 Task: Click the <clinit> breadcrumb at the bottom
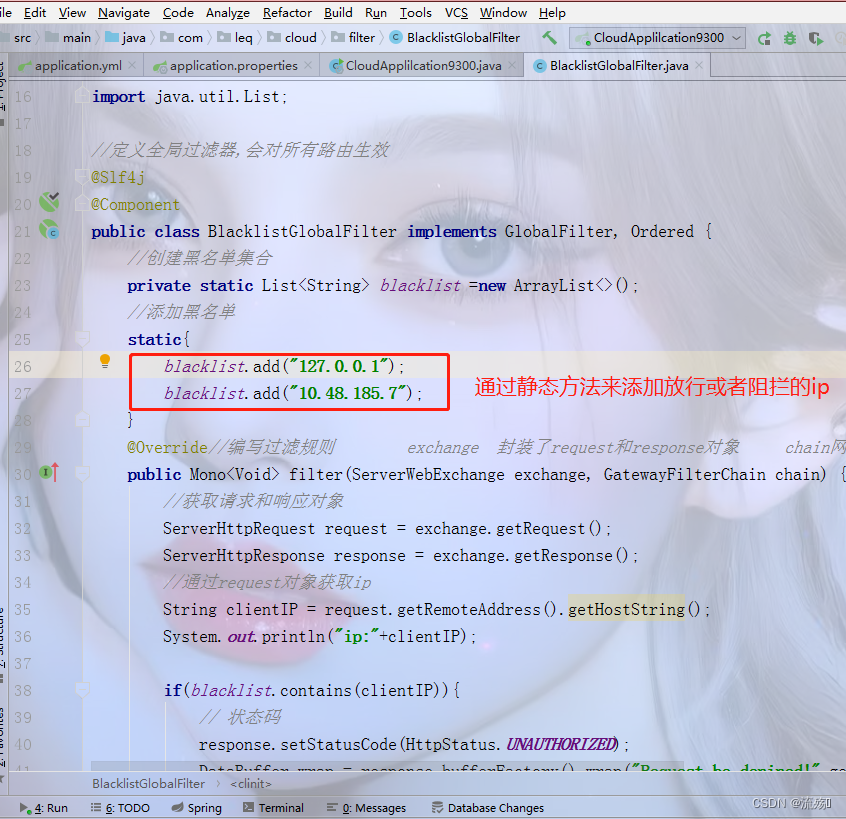click(249, 783)
